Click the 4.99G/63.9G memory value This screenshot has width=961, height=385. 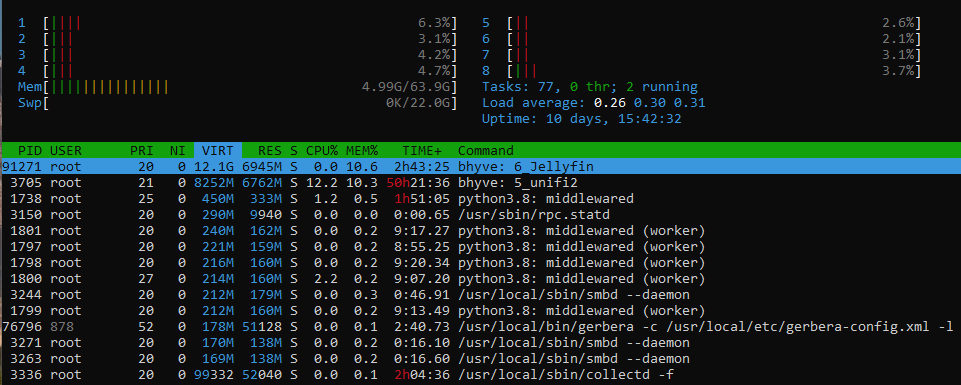[x=407, y=87]
